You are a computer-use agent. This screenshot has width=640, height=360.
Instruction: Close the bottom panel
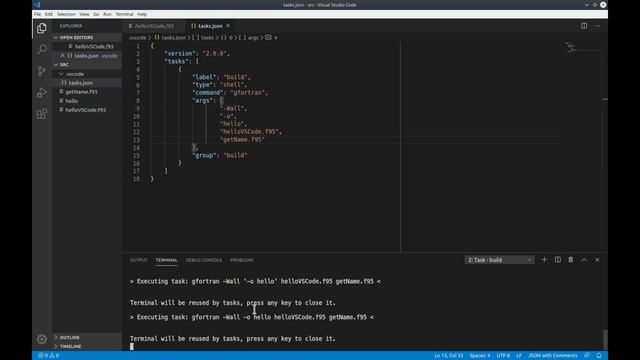pyautogui.click(x=597, y=260)
